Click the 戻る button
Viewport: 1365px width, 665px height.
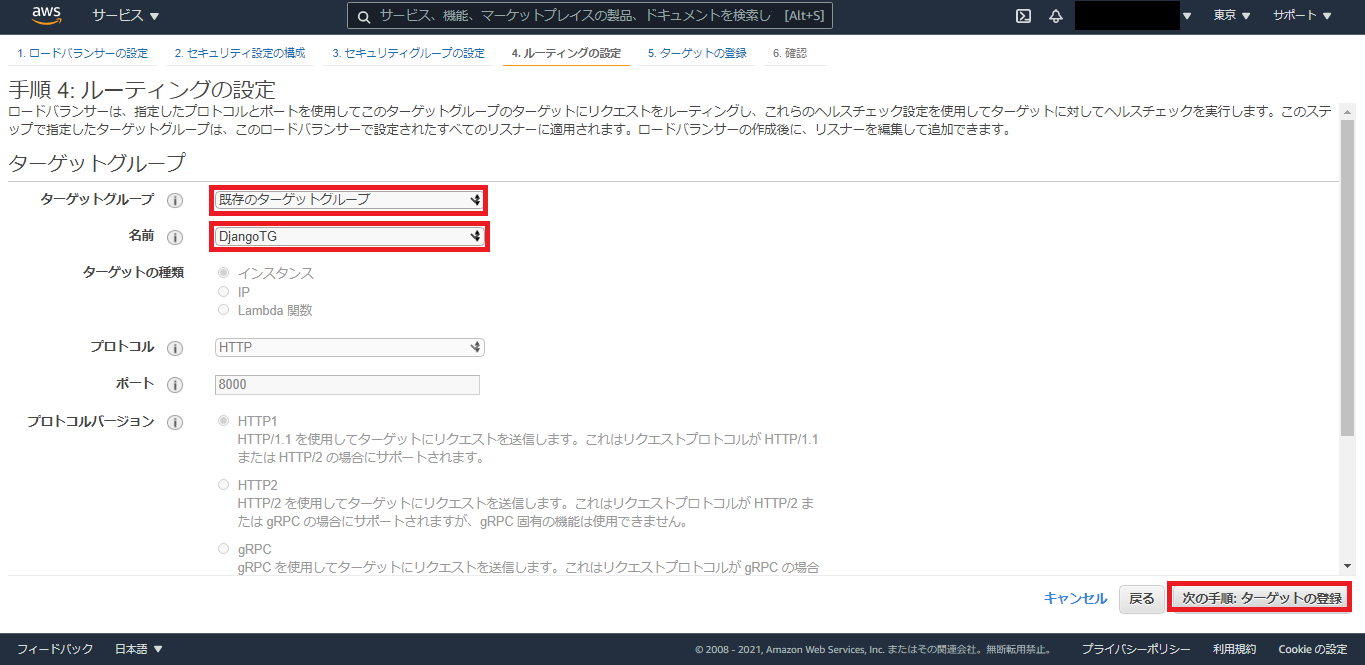(1141, 598)
